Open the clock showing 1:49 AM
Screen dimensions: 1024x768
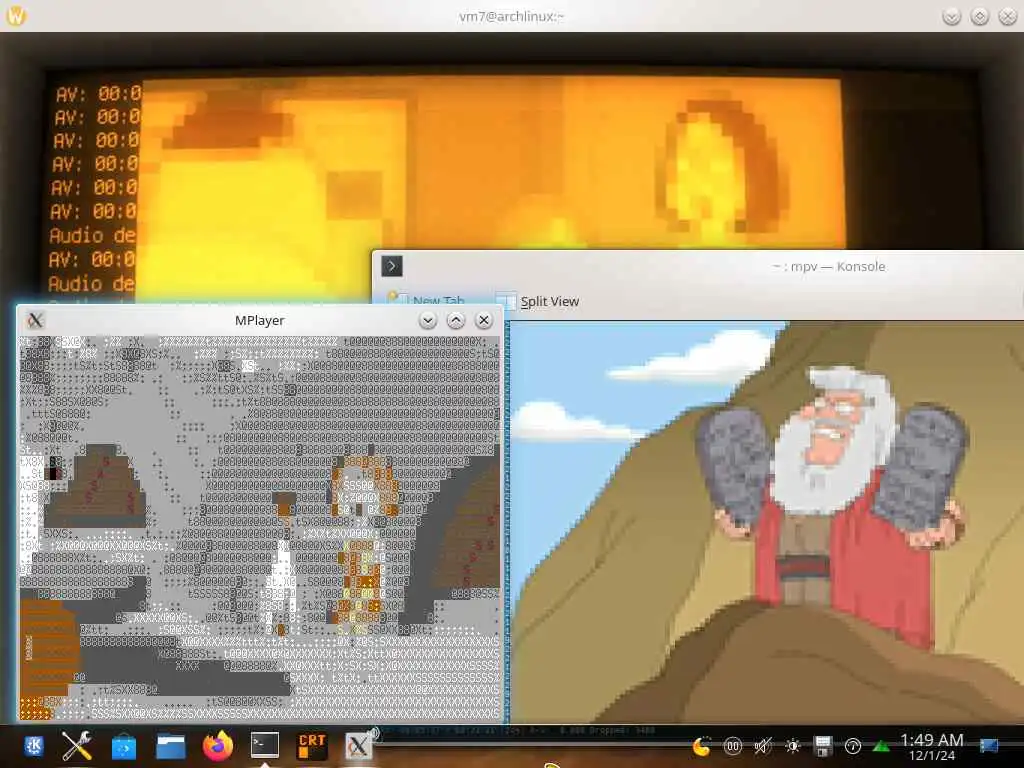932,746
